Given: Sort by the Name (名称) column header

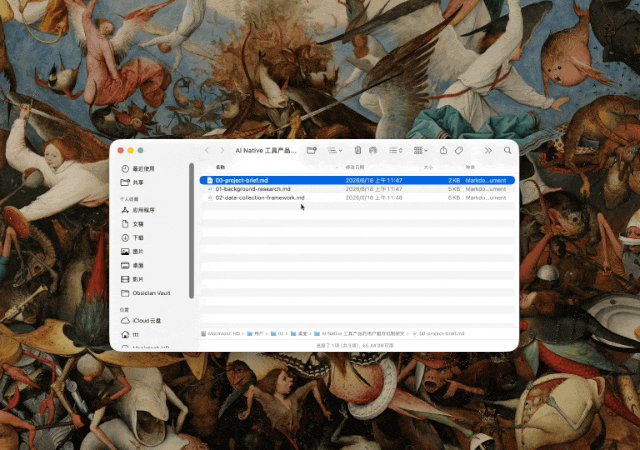Looking at the screenshot, I should 220,167.
